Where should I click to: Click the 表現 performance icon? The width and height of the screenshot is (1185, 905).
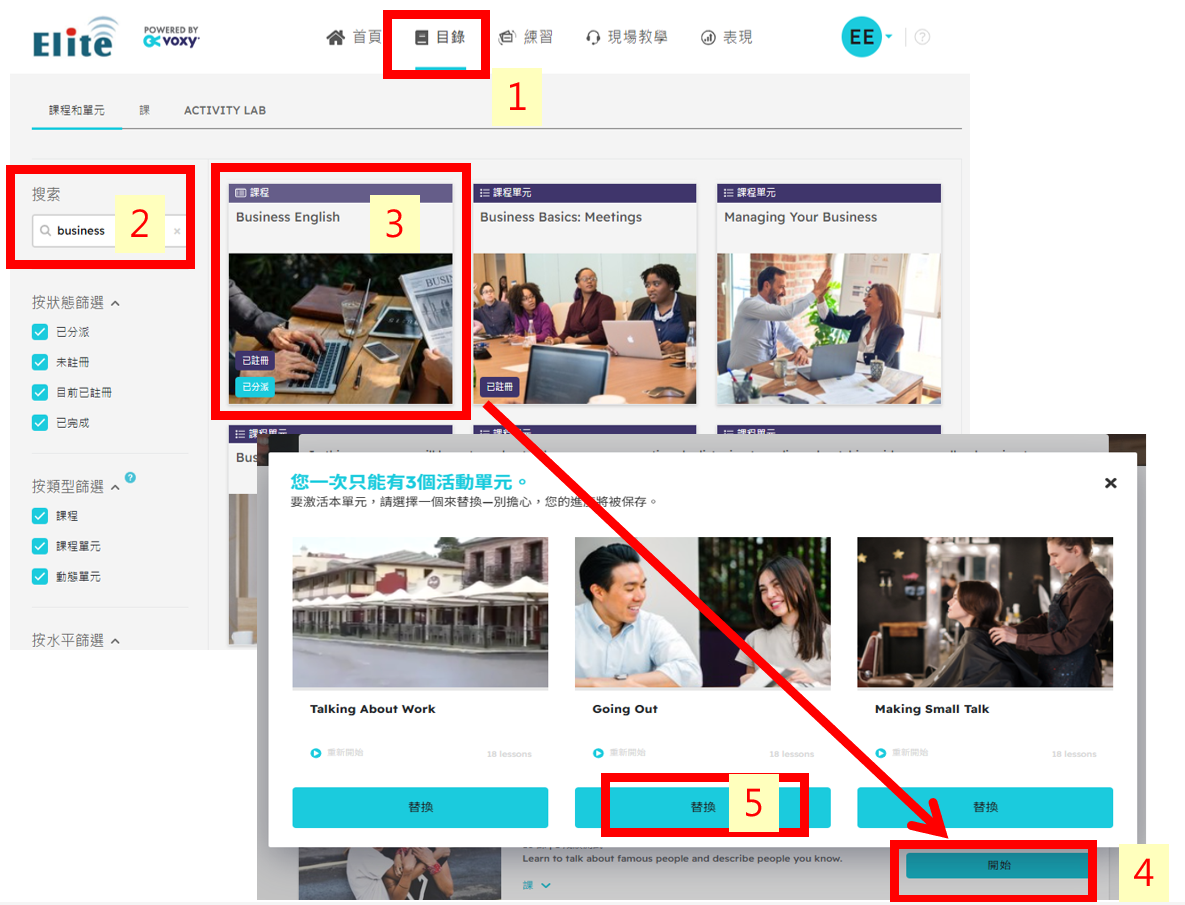coord(710,37)
